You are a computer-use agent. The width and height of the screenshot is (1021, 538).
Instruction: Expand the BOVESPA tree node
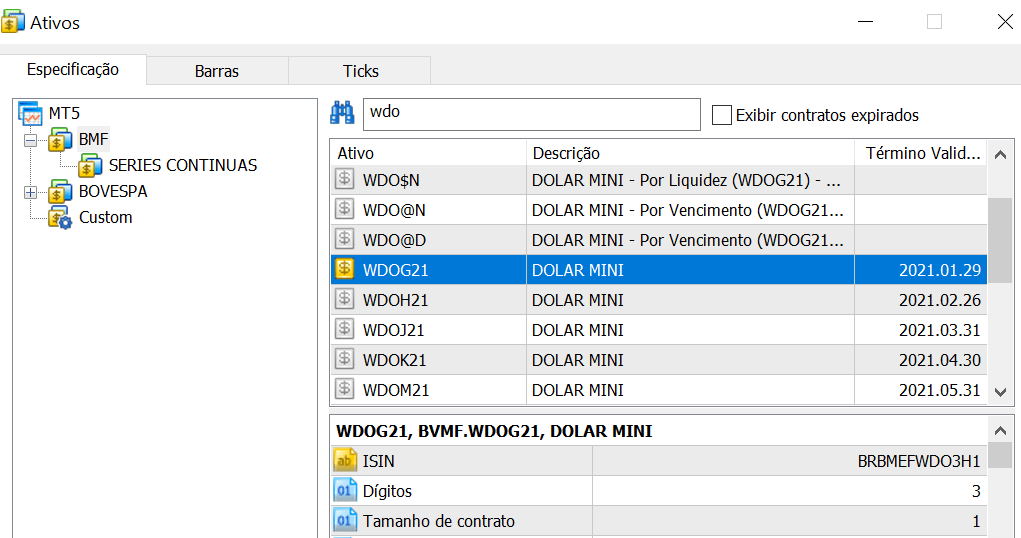pyautogui.click(x=30, y=192)
